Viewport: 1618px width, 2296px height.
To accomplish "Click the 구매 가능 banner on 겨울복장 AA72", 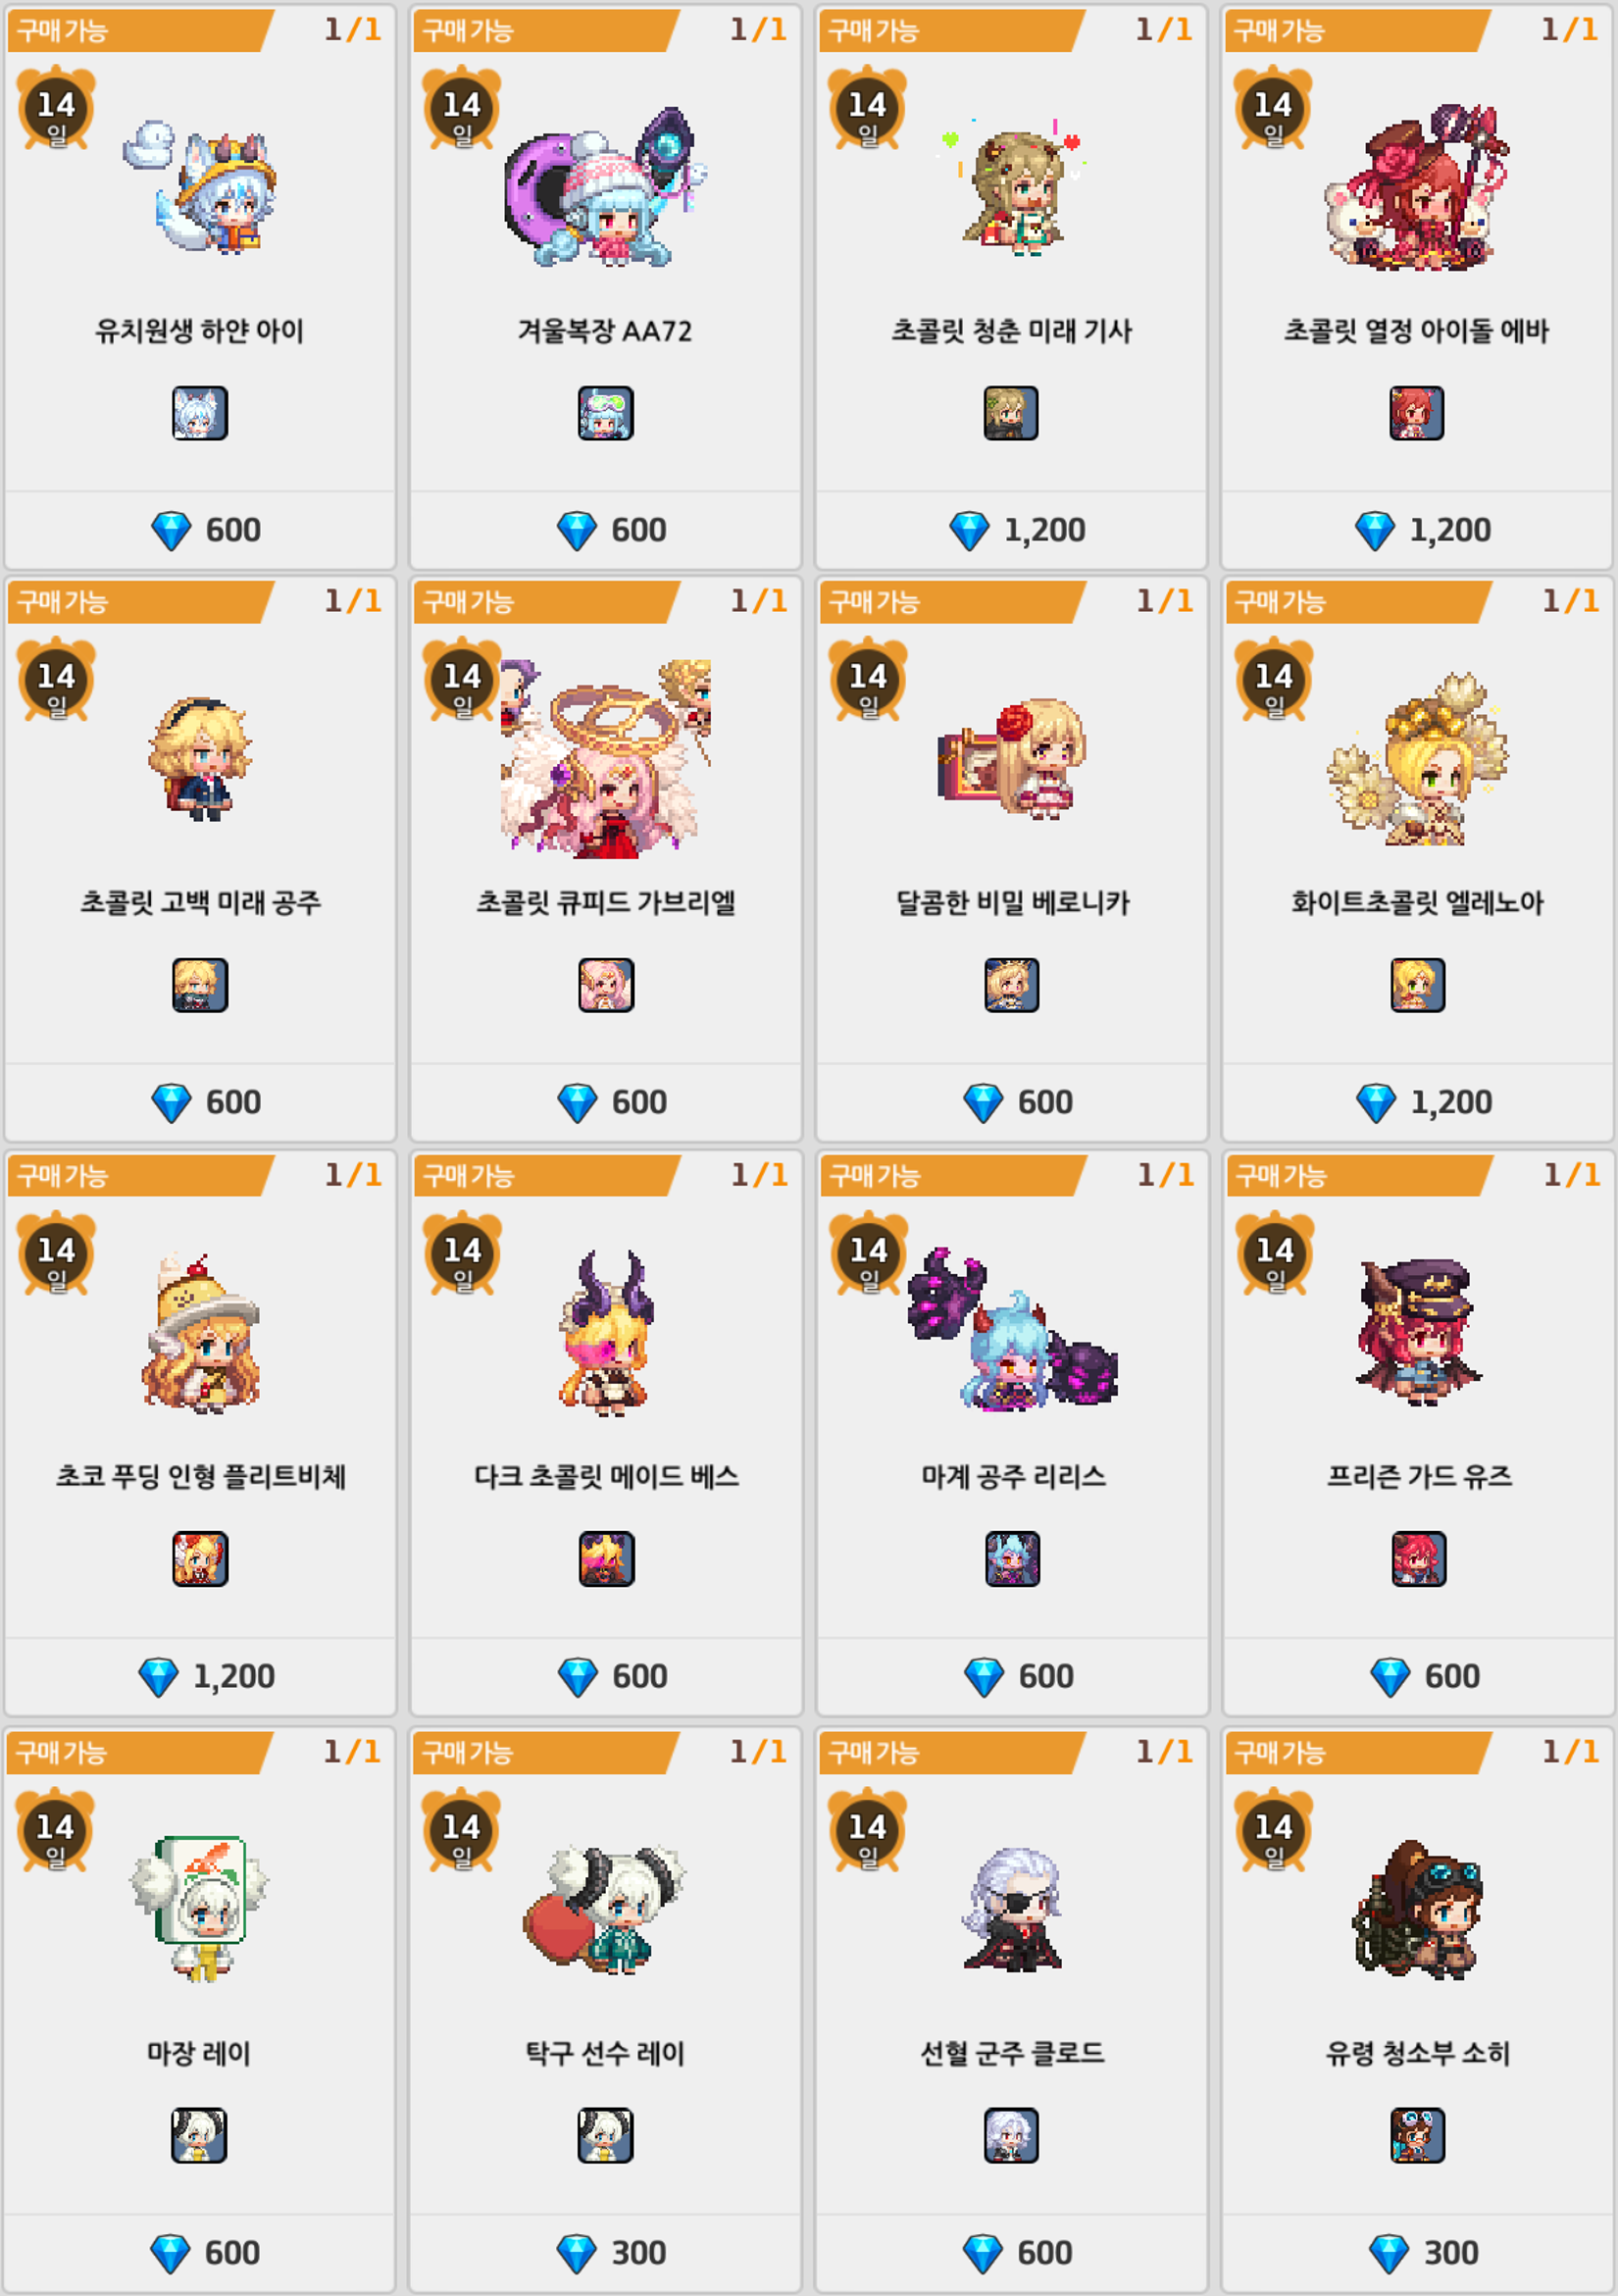I will [x=546, y=31].
